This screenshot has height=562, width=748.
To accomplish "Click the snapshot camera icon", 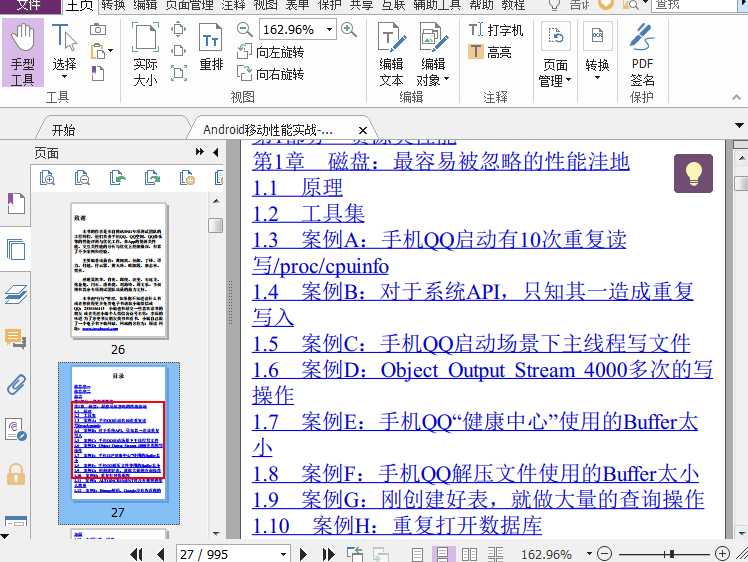I will tap(98, 30).
